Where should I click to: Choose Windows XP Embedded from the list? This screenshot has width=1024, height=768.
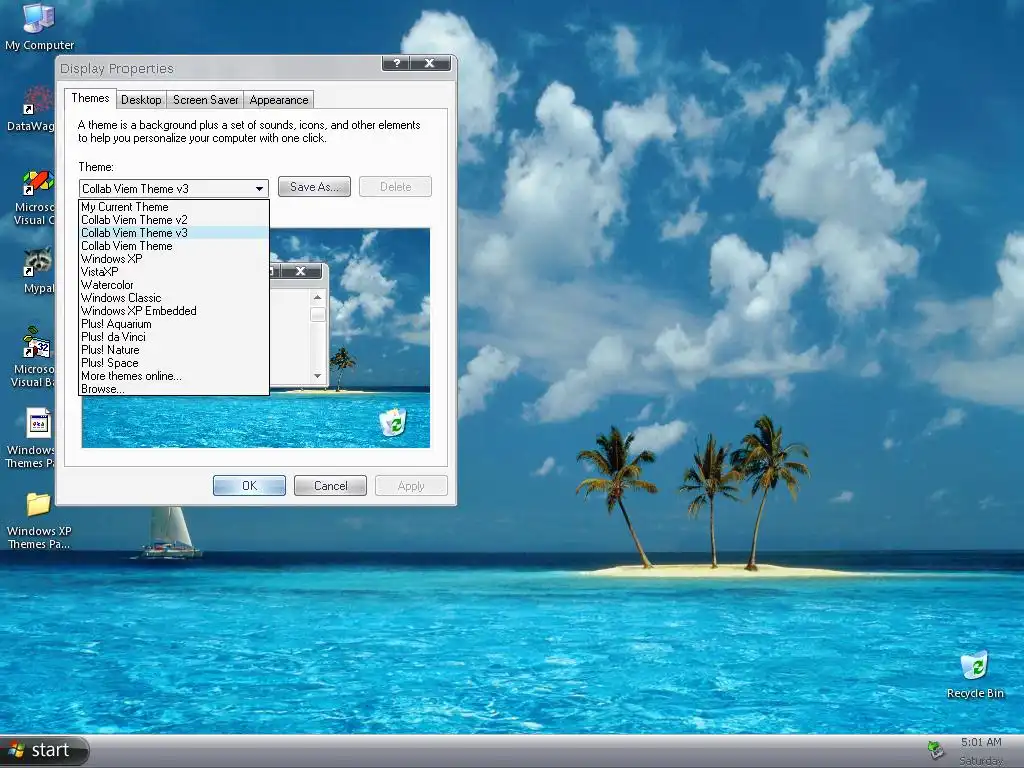tap(174, 312)
